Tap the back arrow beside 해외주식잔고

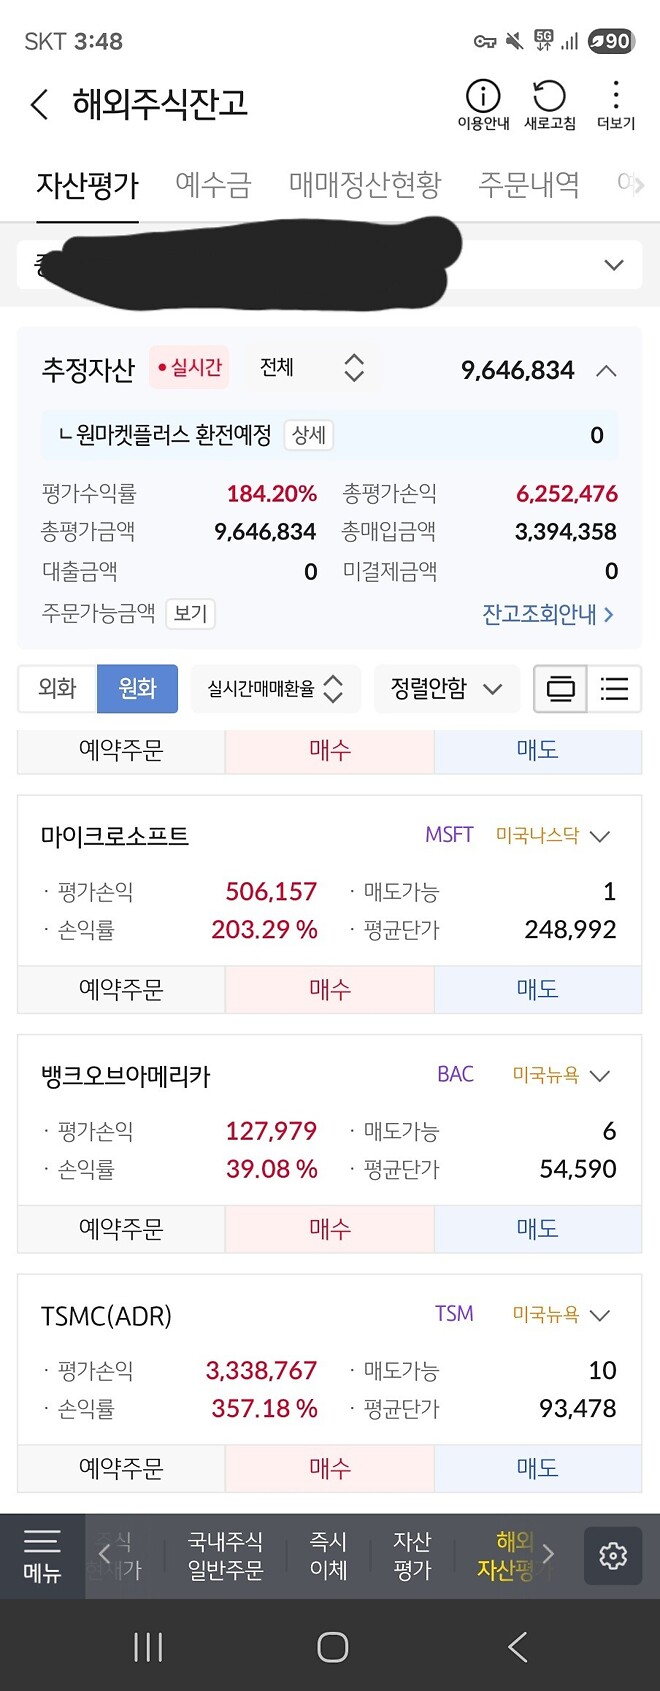(39, 104)
